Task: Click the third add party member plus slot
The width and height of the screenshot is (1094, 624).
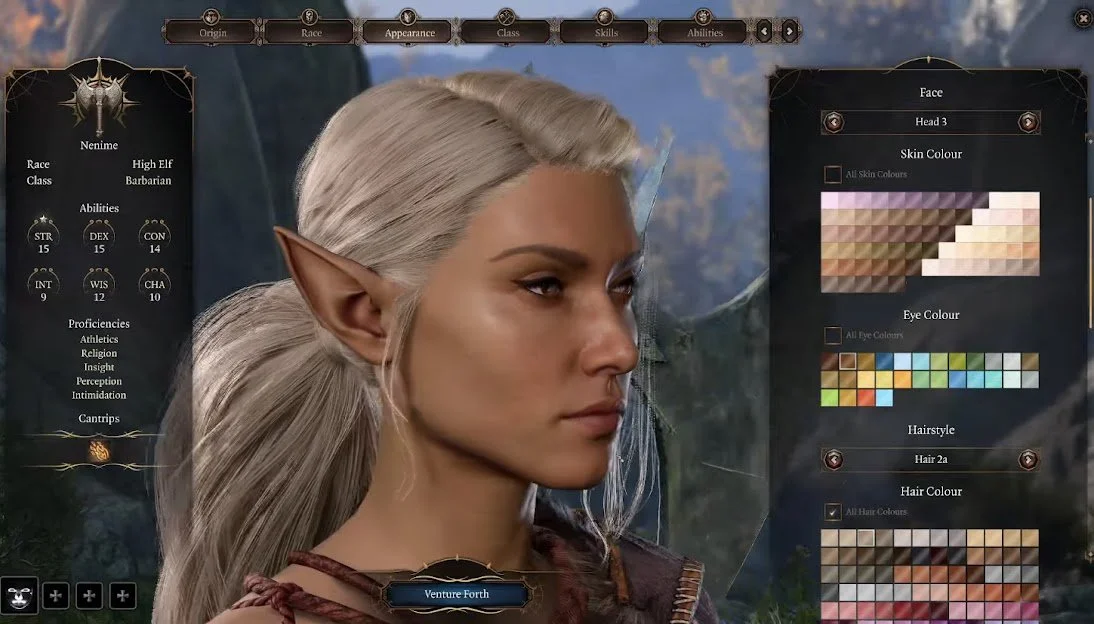Action: pyautogui.click(x=123, y=595)
